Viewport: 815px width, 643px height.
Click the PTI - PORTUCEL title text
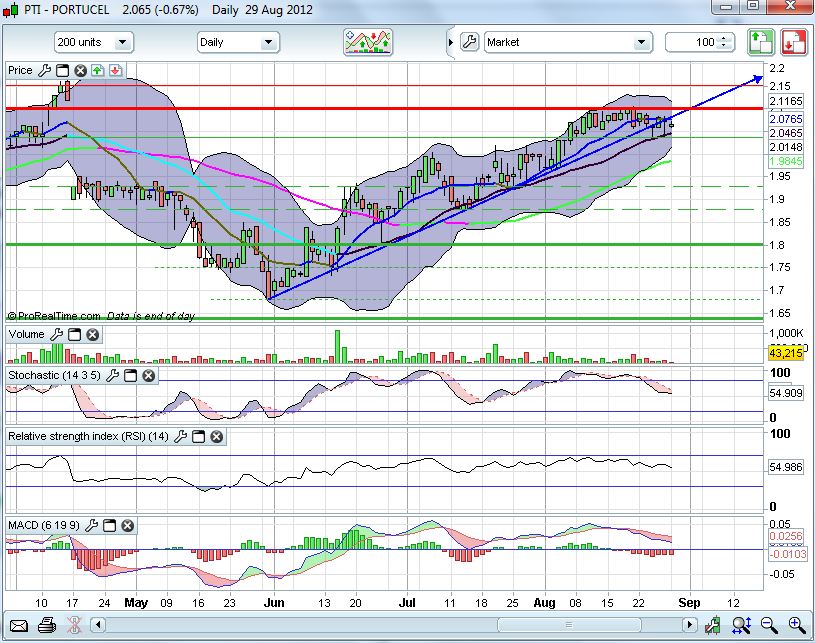pos(67,10)
